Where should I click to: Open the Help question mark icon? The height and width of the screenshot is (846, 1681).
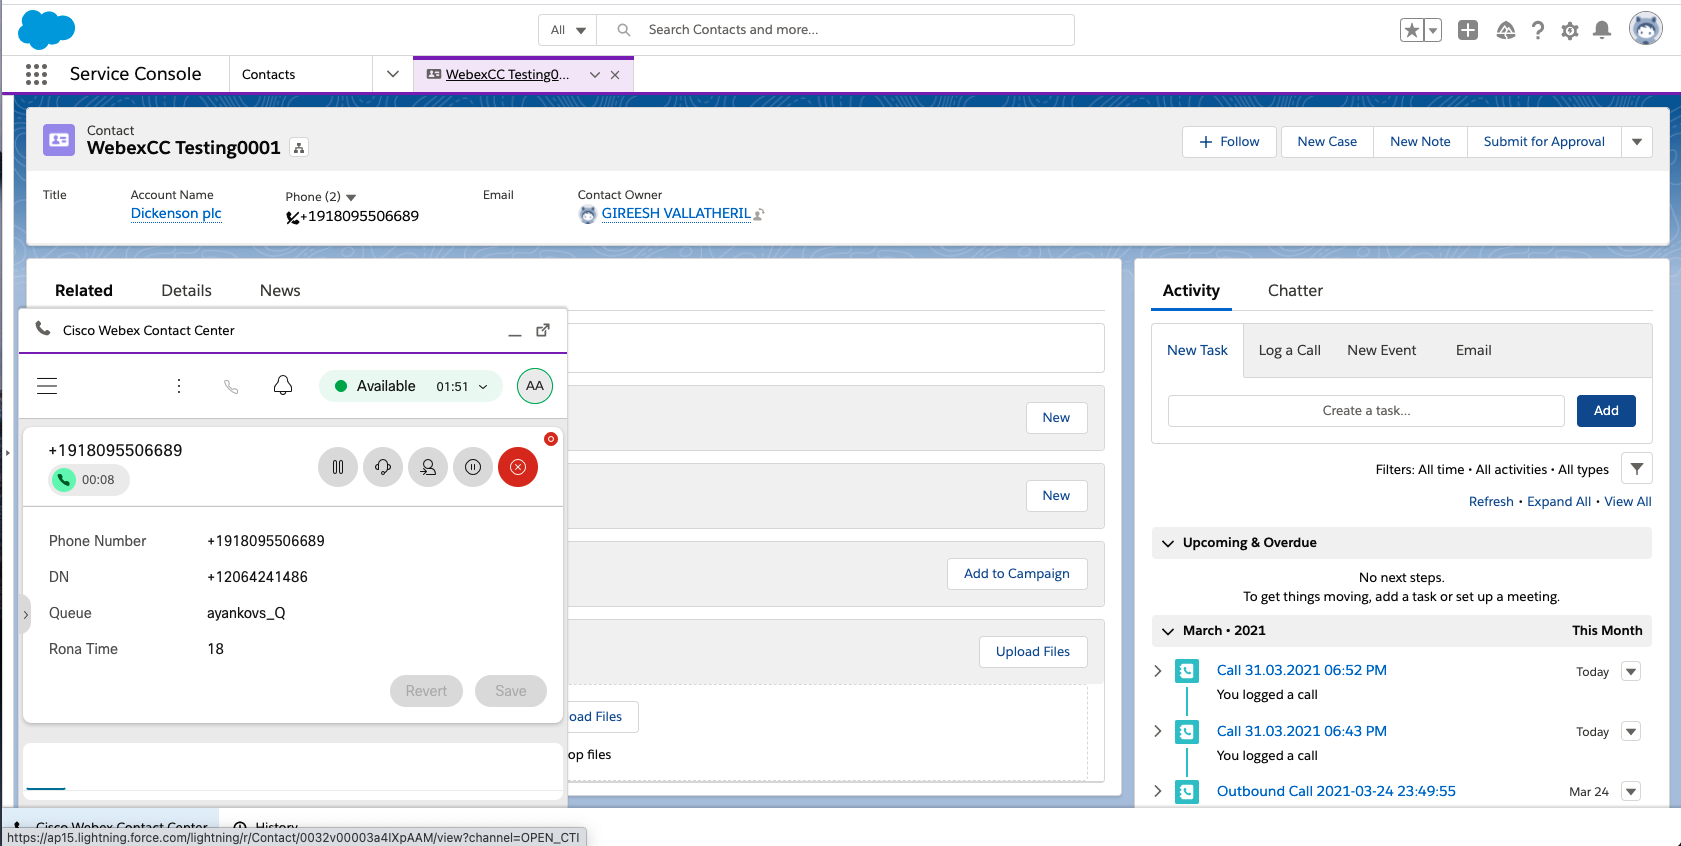(x=1538, y=30)
